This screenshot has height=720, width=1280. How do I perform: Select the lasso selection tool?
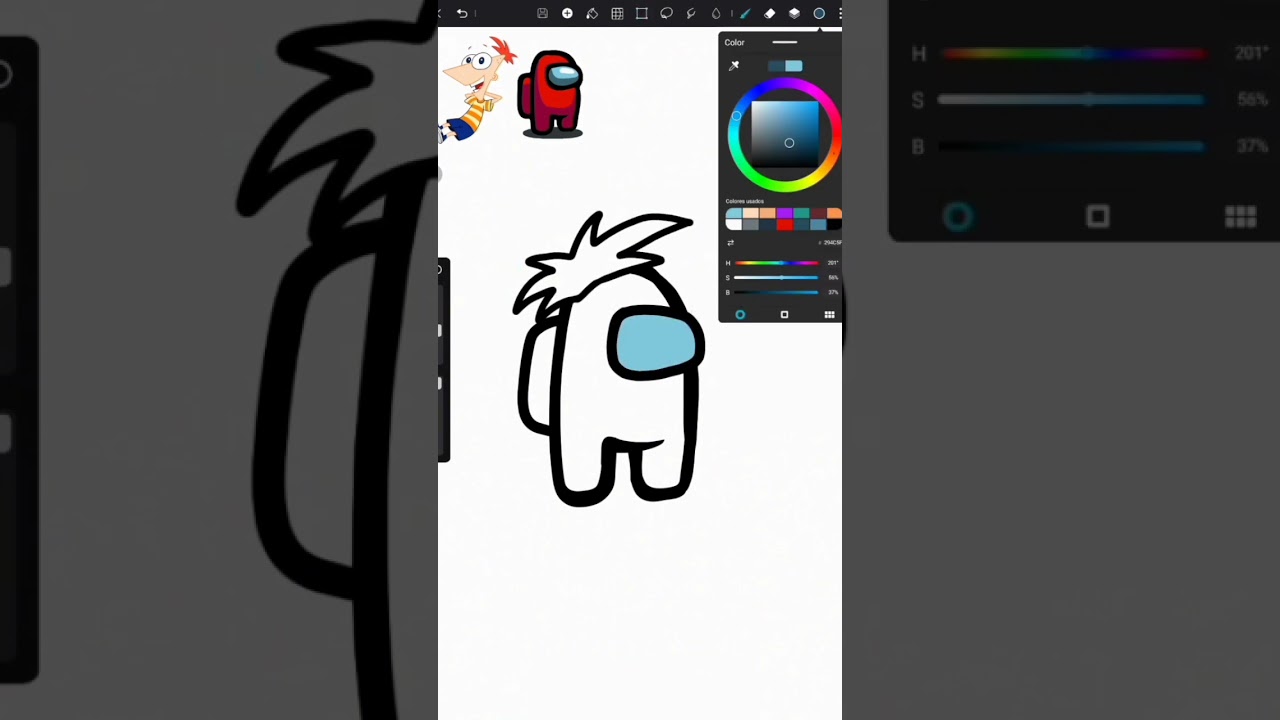666,13
